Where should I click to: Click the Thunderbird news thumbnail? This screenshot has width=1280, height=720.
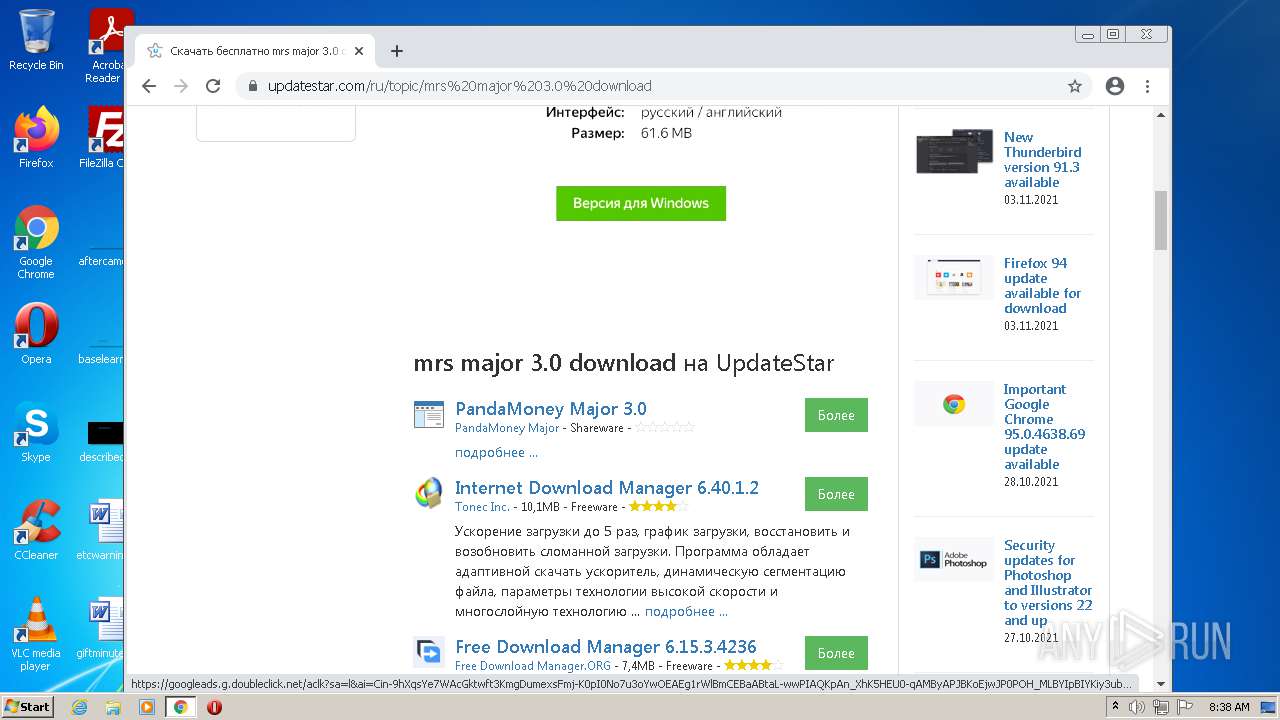[954, 152]
